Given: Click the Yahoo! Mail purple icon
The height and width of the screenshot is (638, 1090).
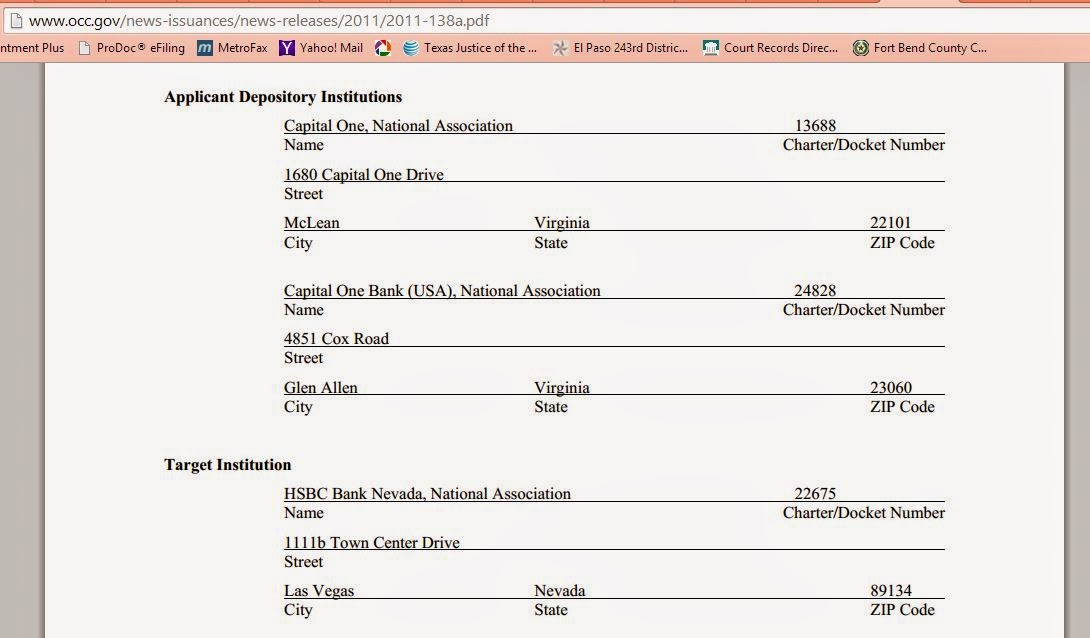Looking at the screenshot, I should click(286, 48).
